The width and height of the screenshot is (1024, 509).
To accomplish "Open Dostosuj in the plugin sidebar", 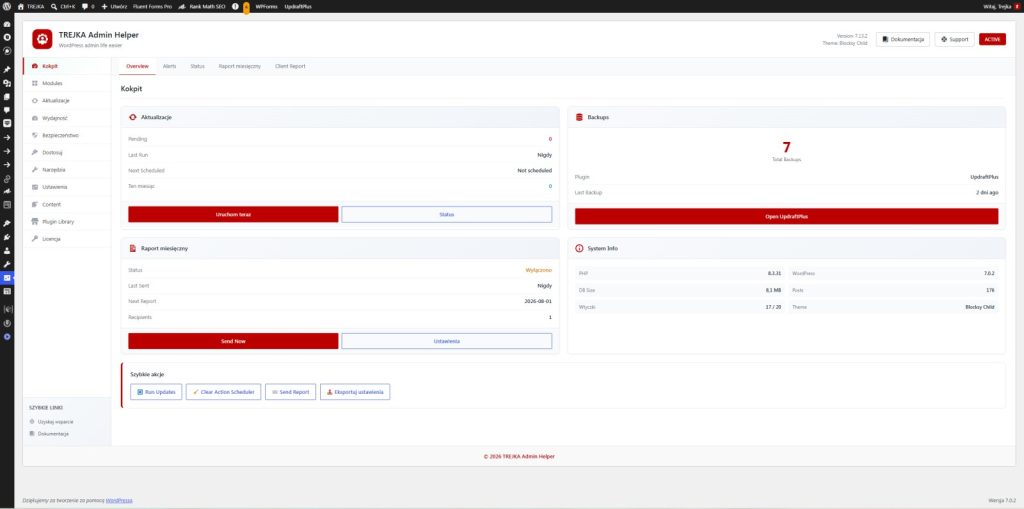I will [x=67, y=152].
